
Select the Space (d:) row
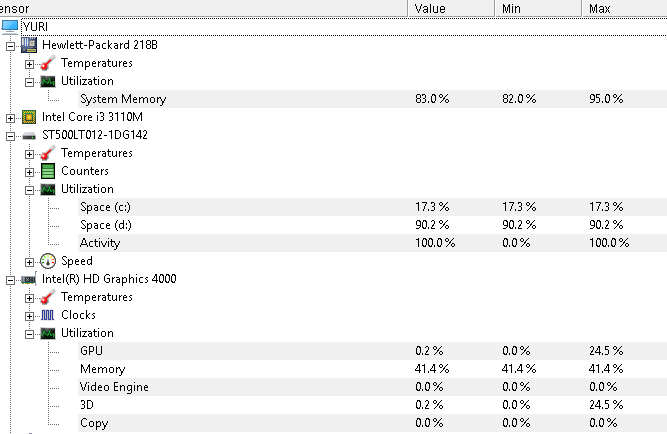pyautogui.click(x=373, y=225)
